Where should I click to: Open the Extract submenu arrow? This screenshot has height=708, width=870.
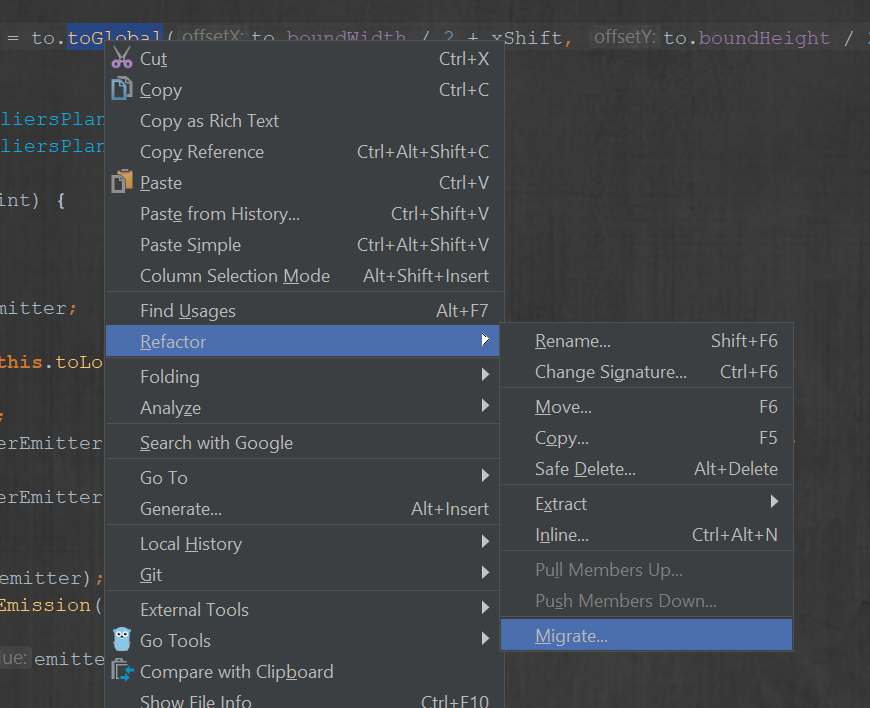pos(773,503)
